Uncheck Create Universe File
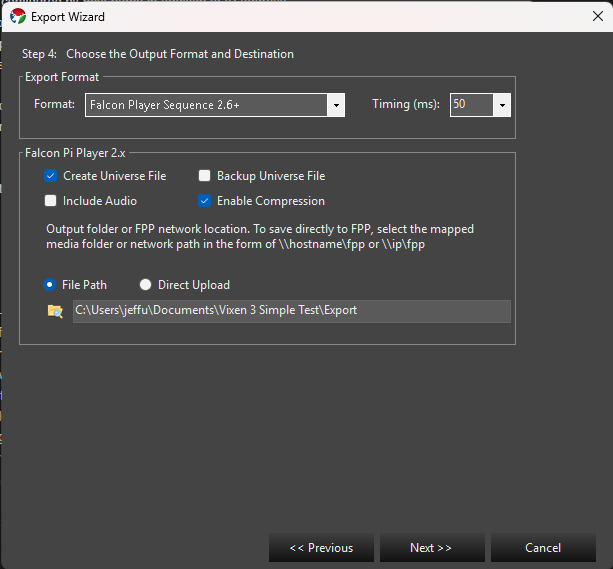The height and width of the screenshot is (569, 613). tap(50, 176)
